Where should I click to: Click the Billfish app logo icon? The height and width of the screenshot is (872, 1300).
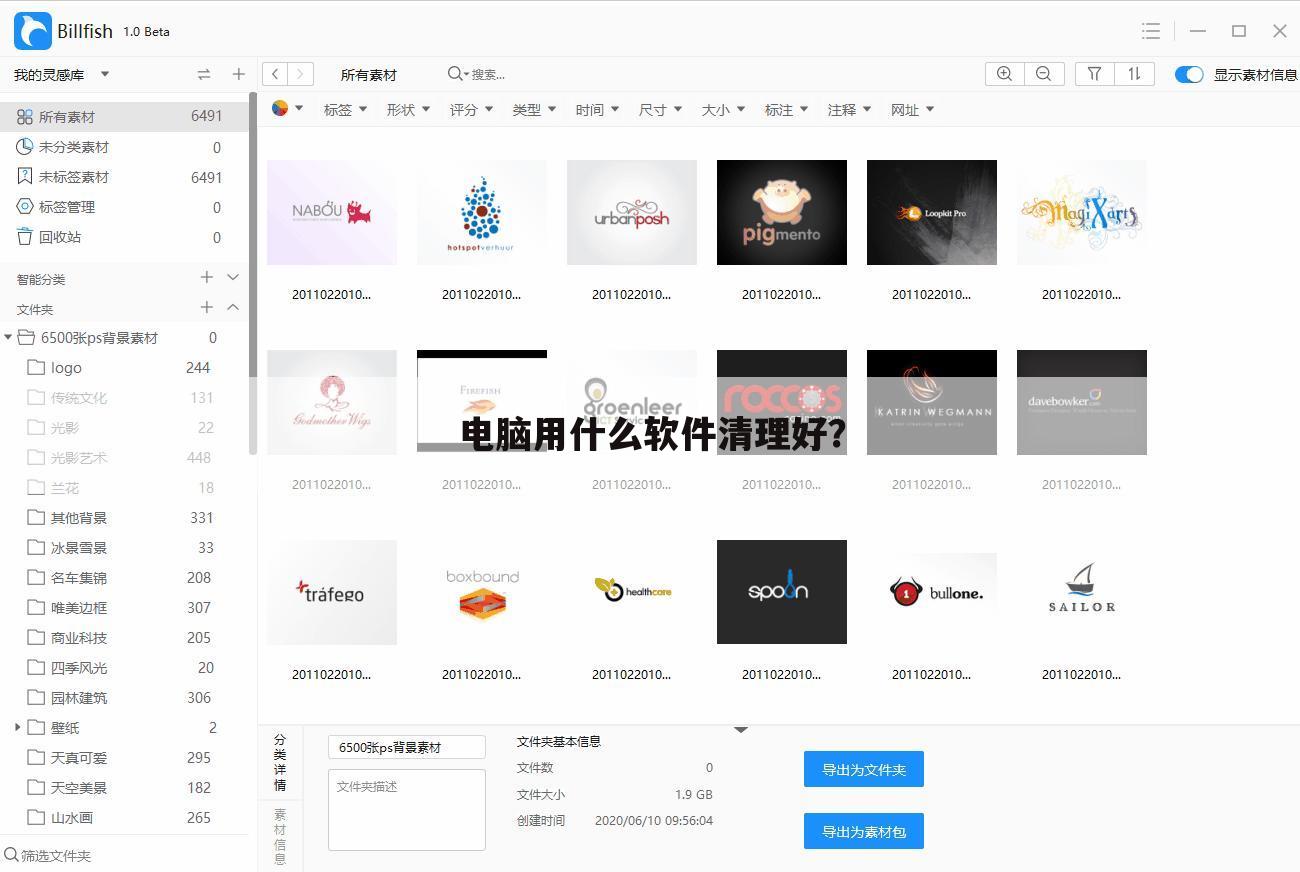32,31
